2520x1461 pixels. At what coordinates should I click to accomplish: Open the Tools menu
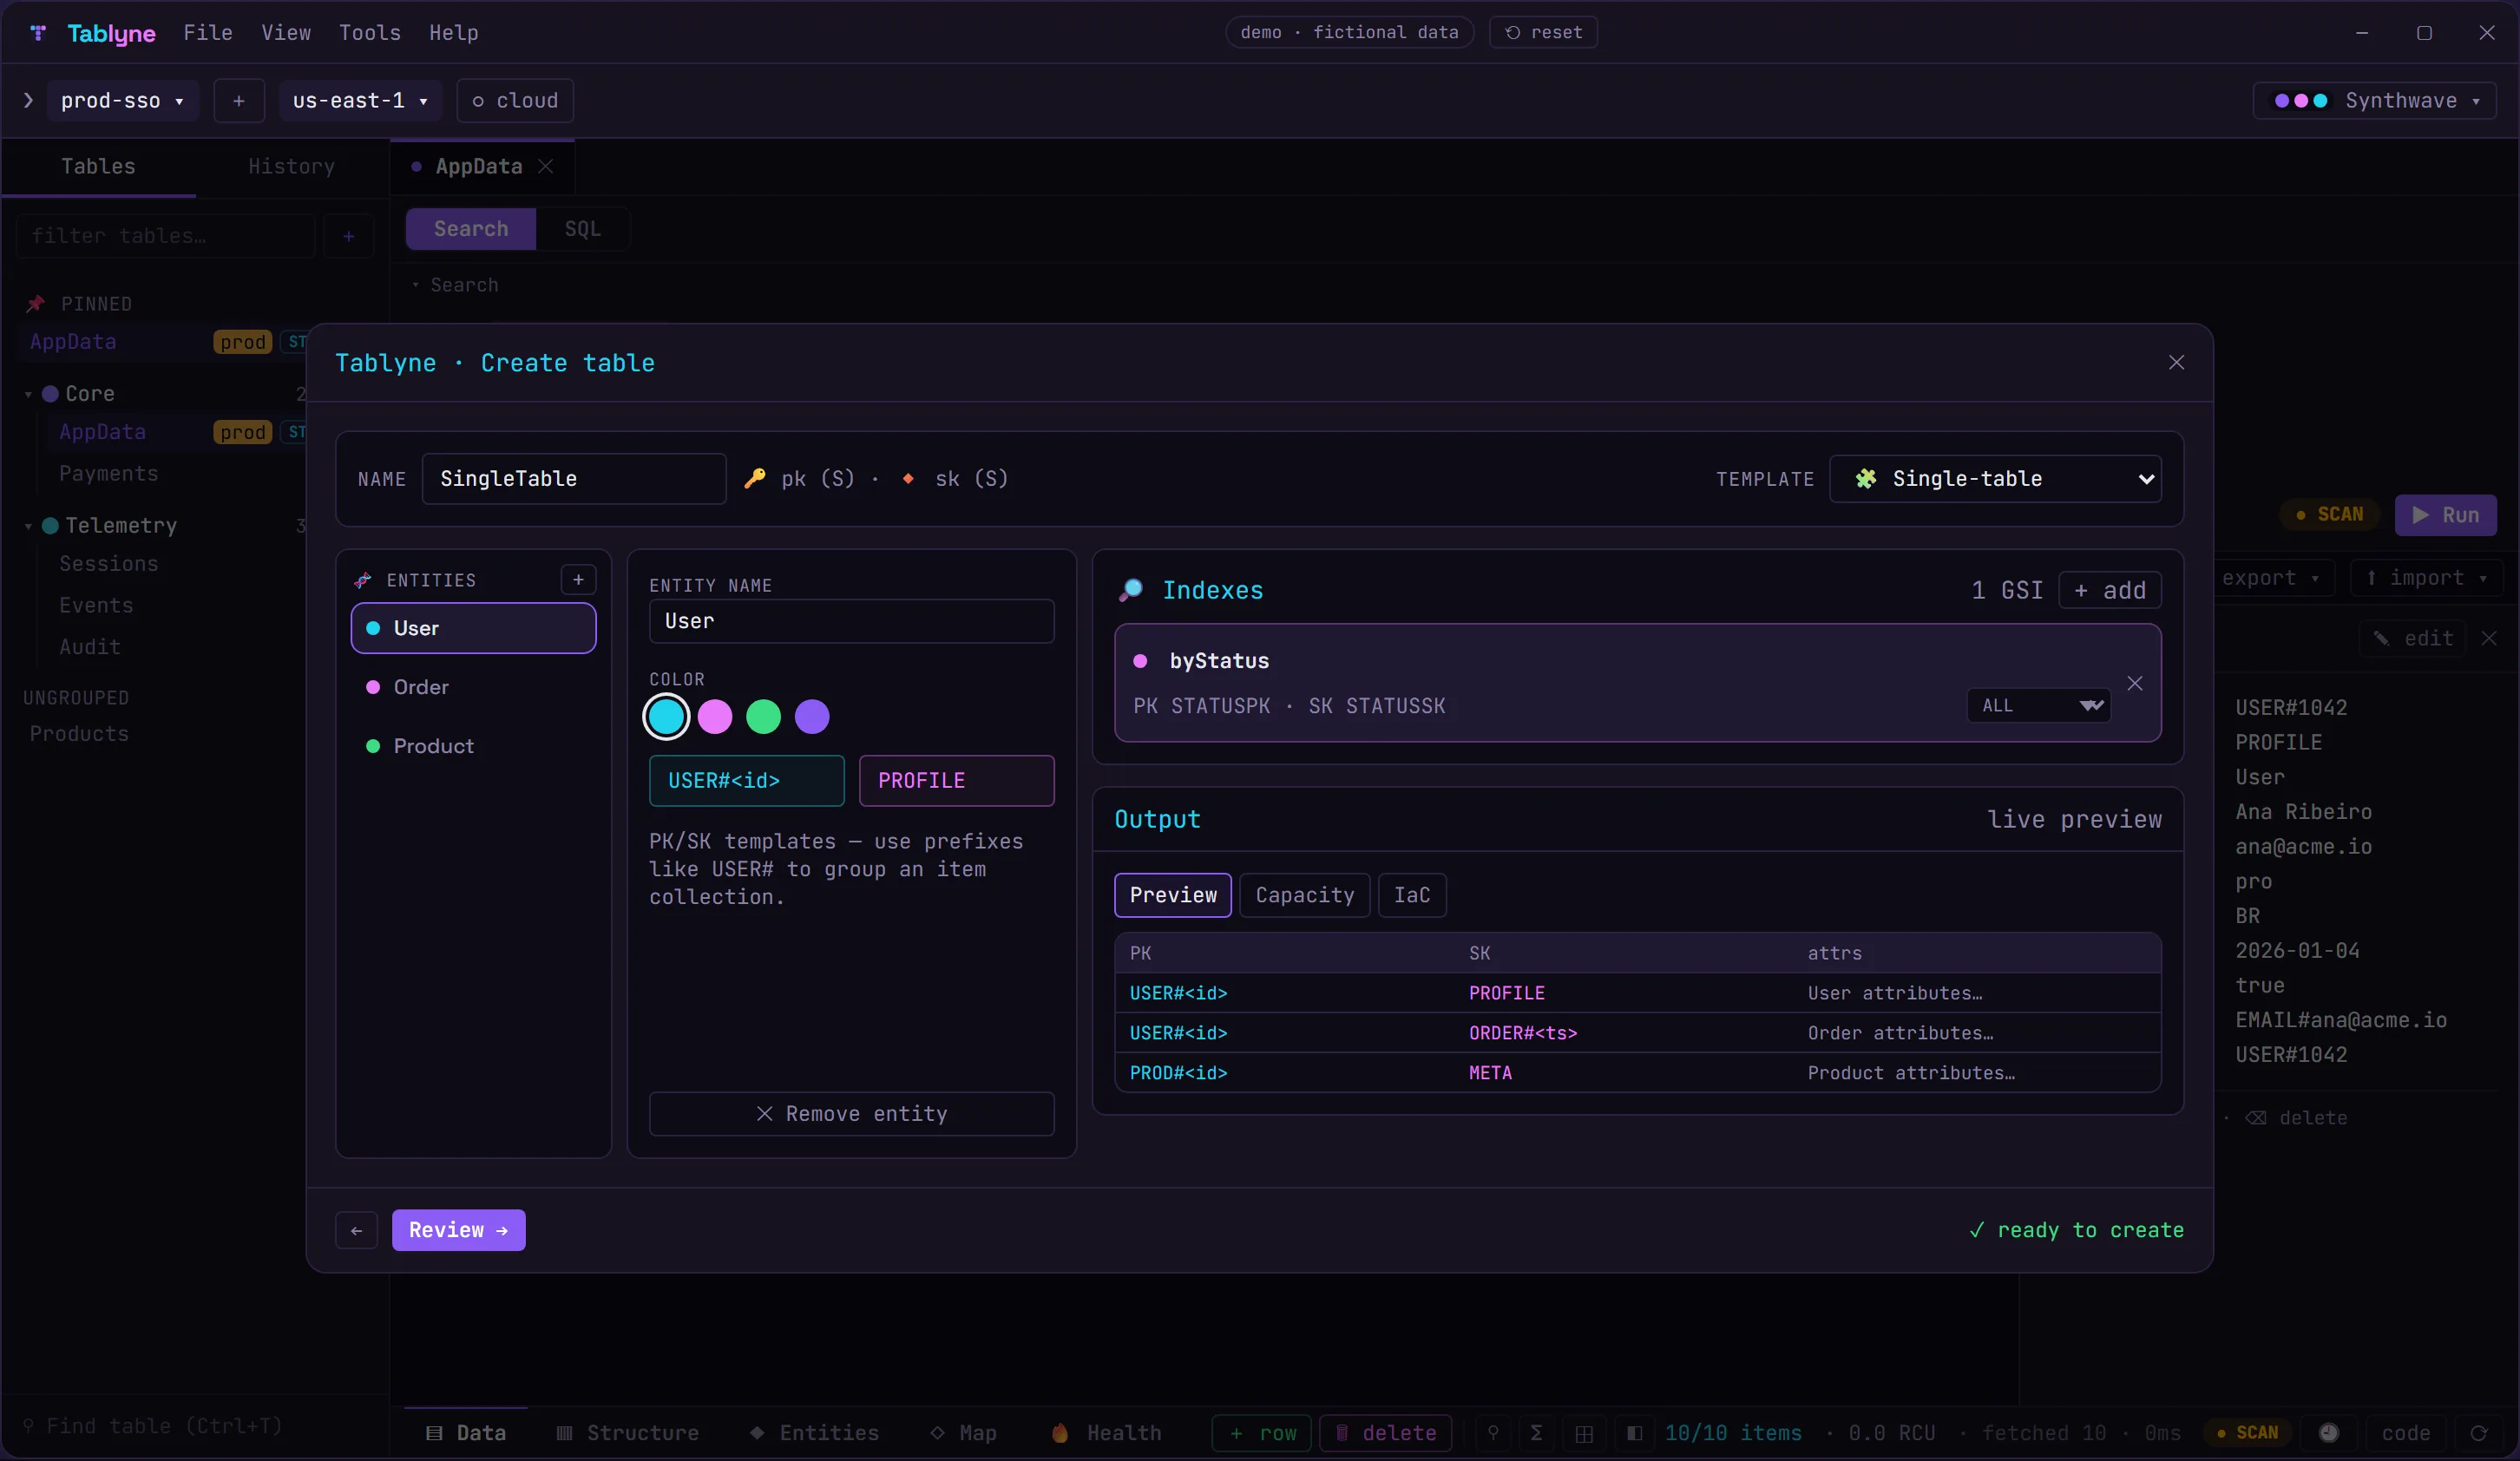click(x=370, y=33)
